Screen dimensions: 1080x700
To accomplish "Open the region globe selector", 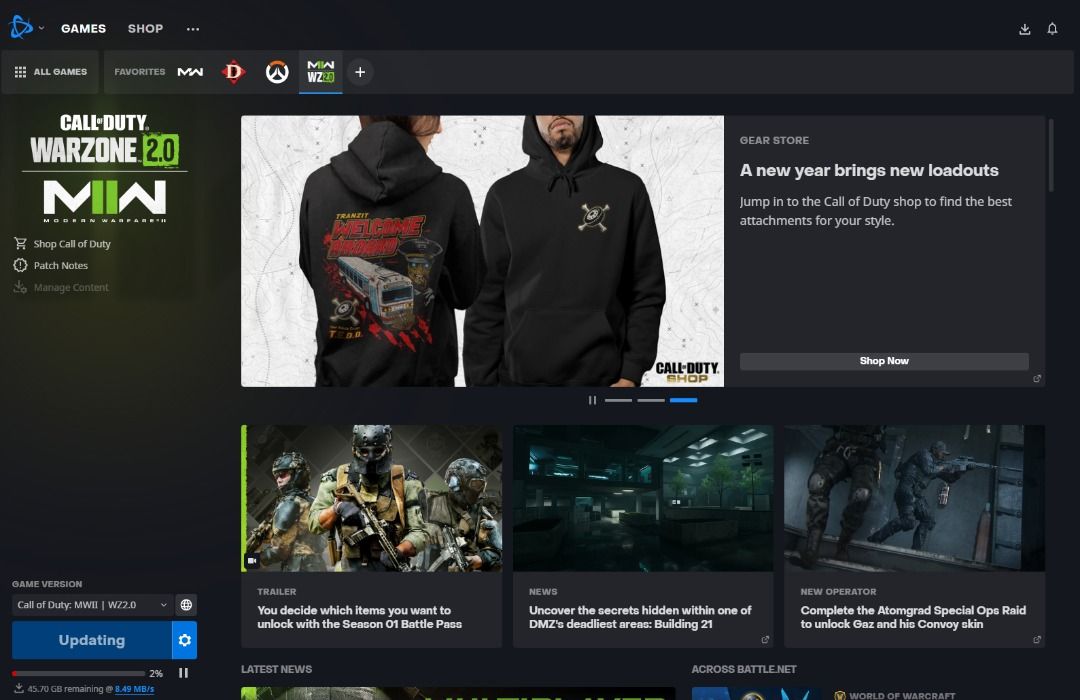I will point(186,605).
